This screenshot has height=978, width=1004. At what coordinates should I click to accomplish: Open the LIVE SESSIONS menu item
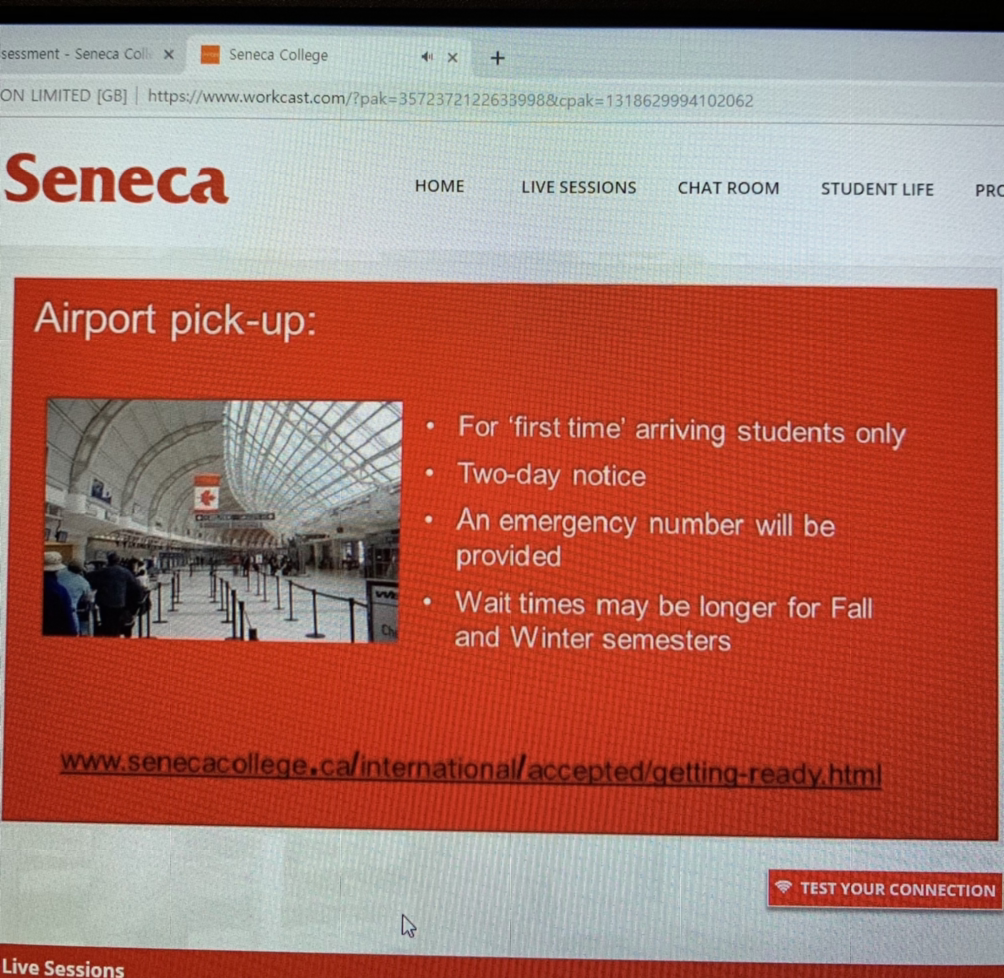click(x=578, y=187)
